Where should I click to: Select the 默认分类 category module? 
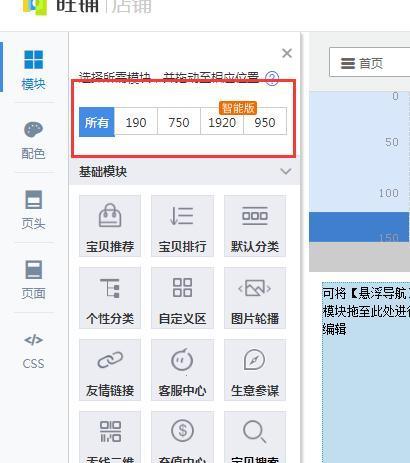point(255,226)
